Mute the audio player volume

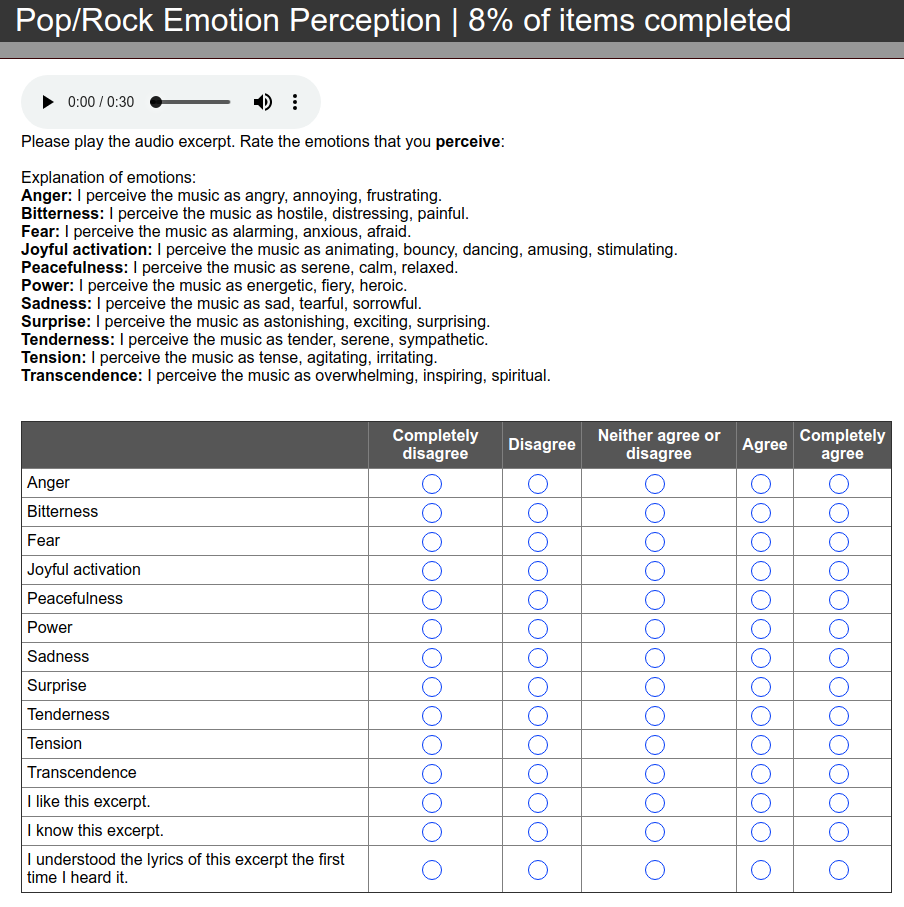(263, 102)
